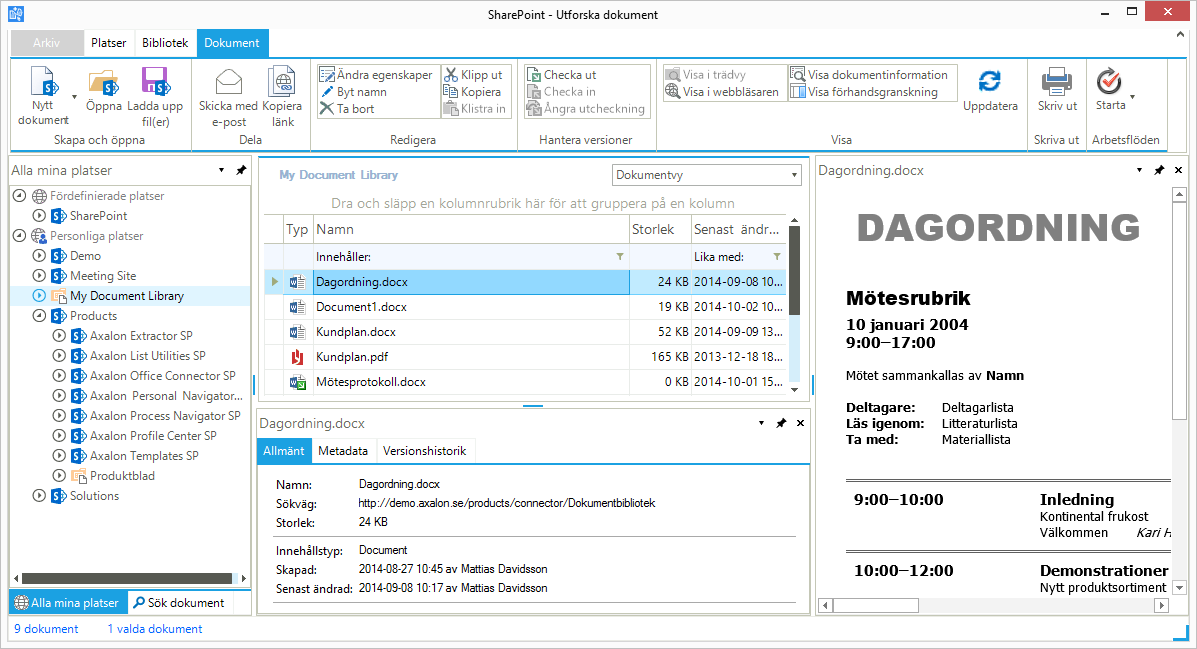This screenshot has height=649, width=1197.
Task: Open the Starta workflow dropdown arrow
Action: pos(1132,97)
